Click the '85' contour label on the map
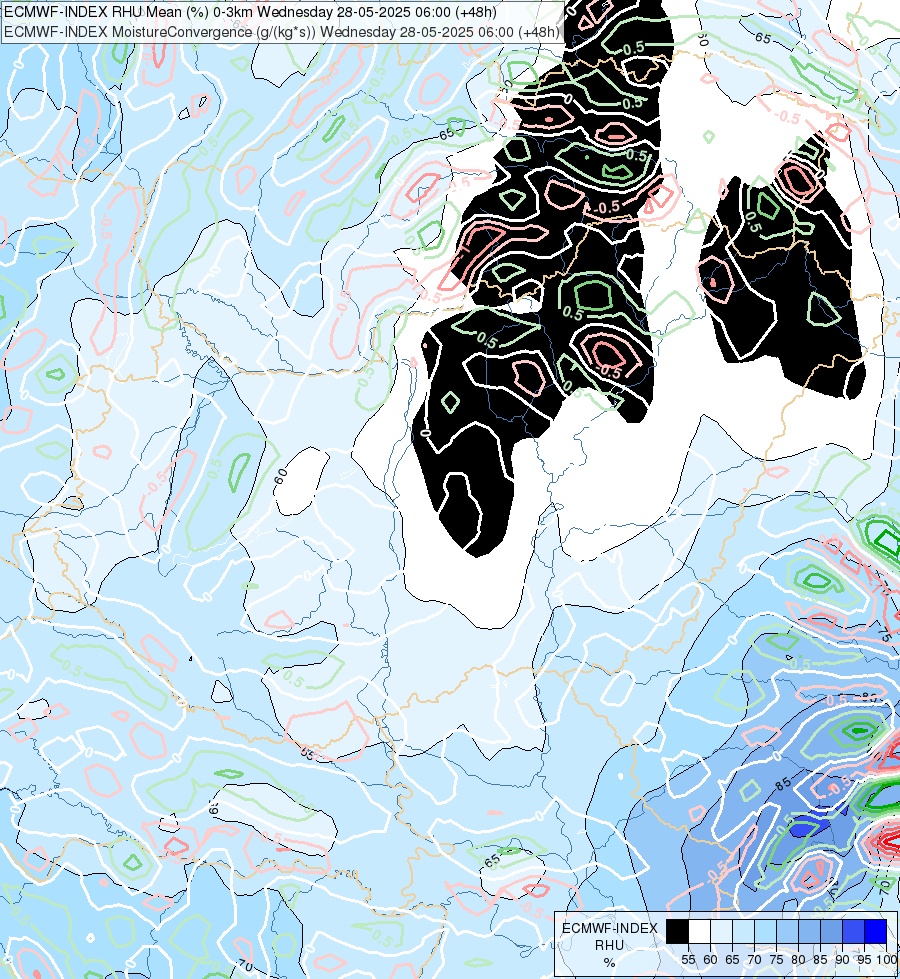The height and width of the screenshot is (979, 900). coord(784,784)
